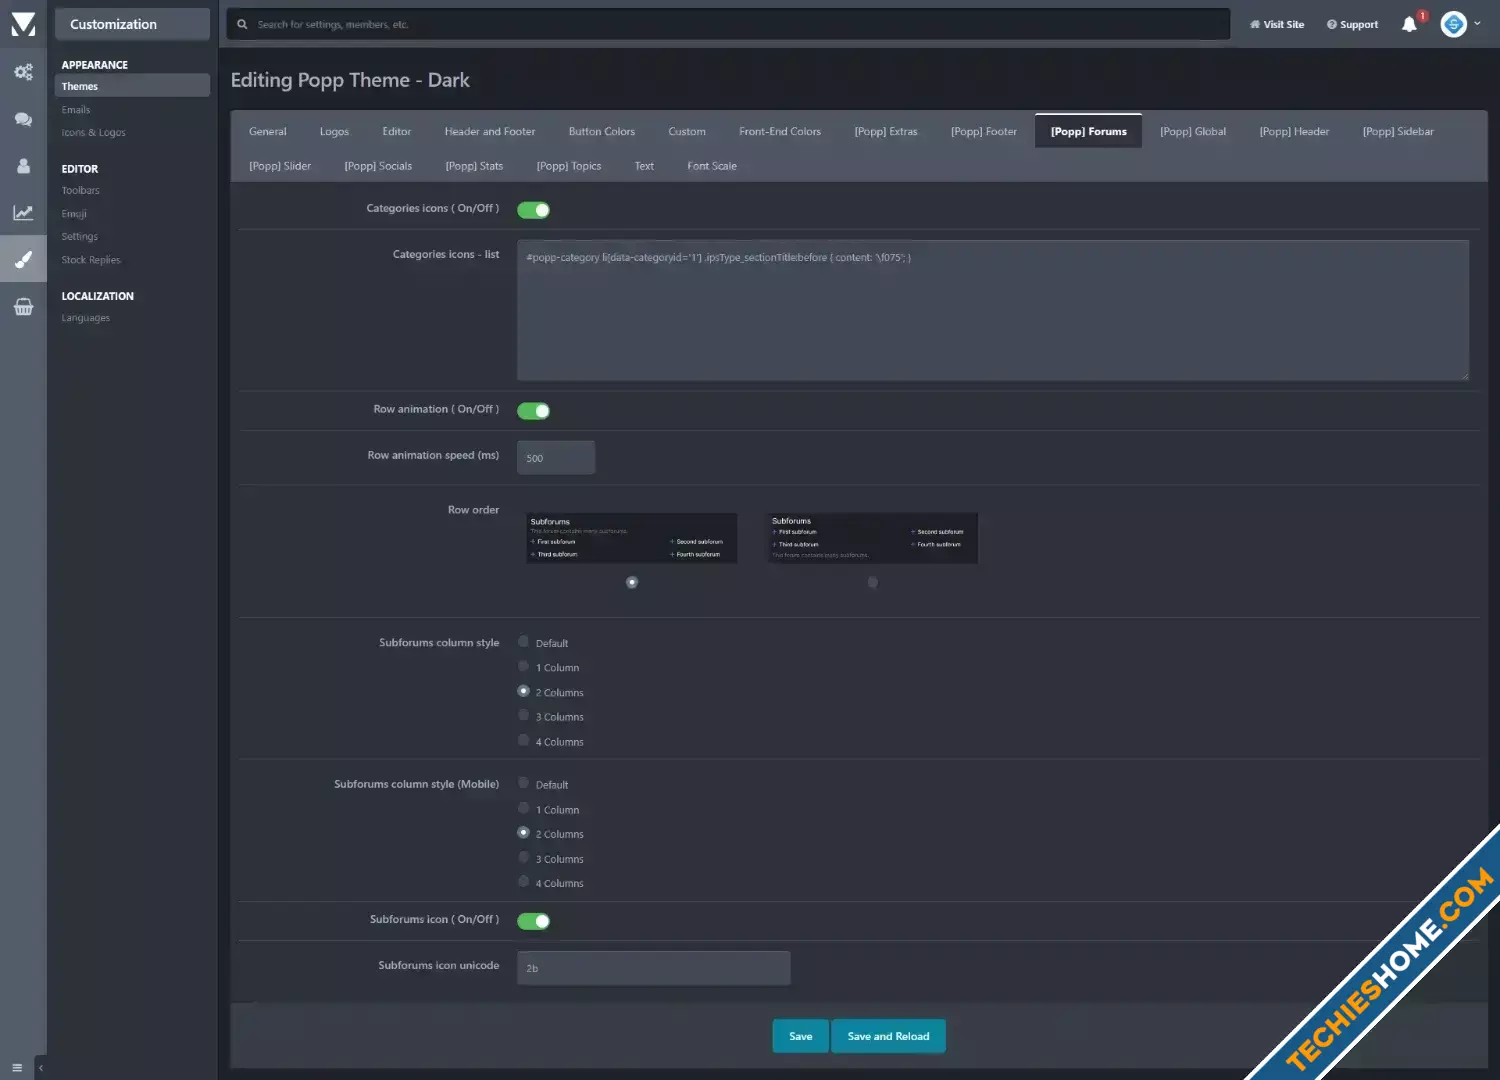
Task: Select 4 Columns for Subforums column style
Action: [523, 740]
